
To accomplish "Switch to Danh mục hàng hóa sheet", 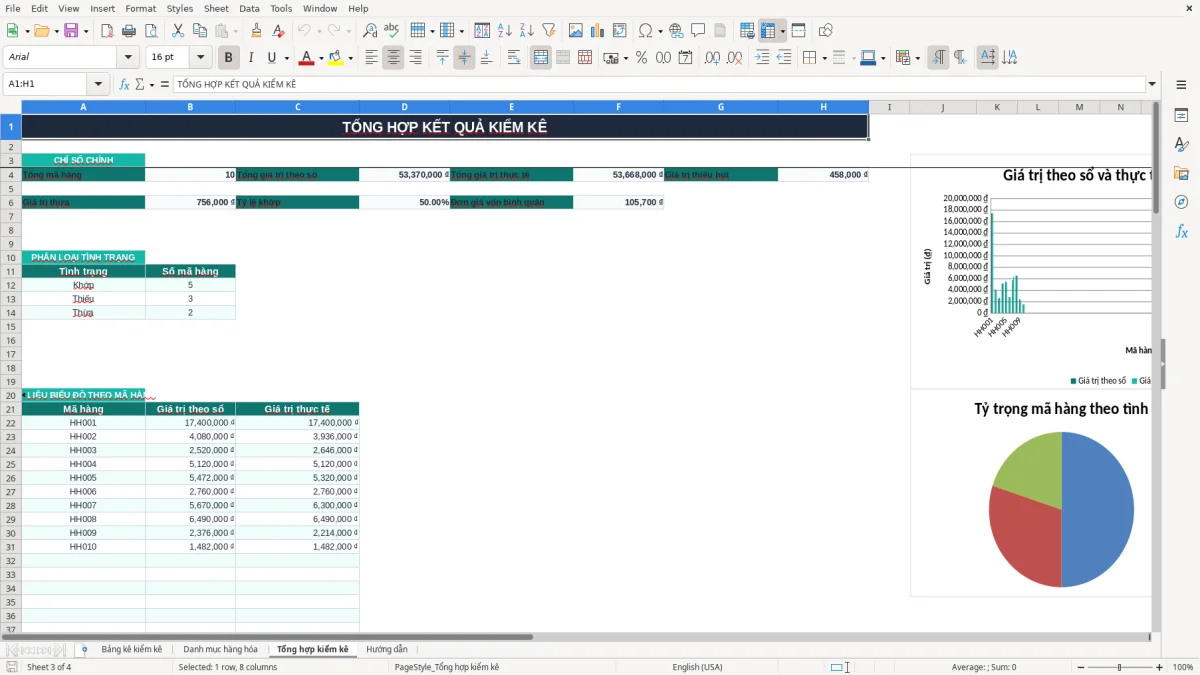I will [x=220, y=649].
